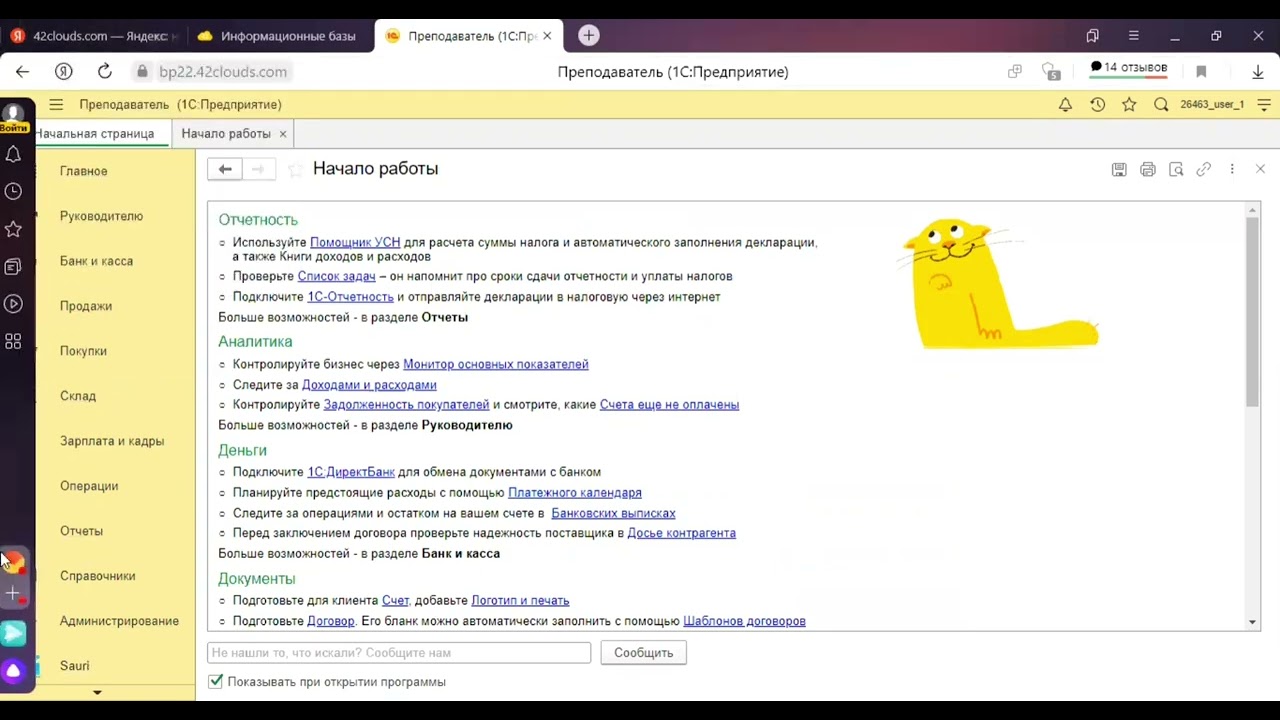The image size is (1280, 720).
Task: Open print preview icon in form toolbar
Action: 1176,170
